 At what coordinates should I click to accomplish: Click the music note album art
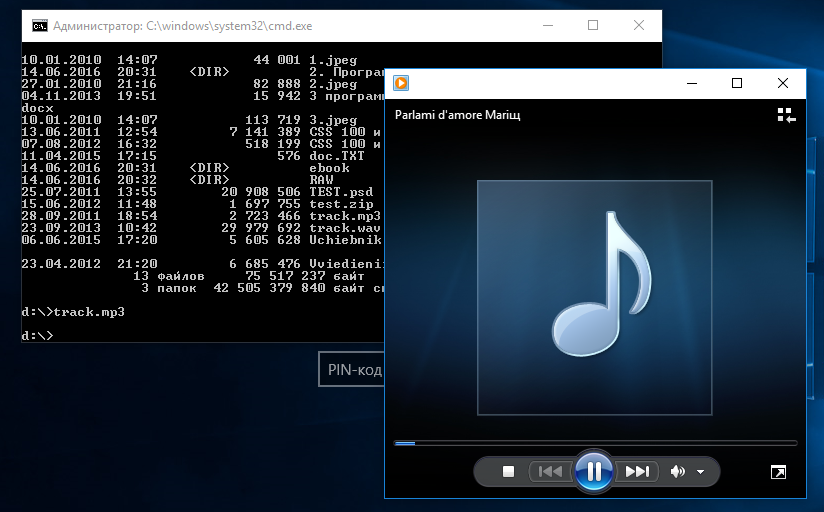594,298
